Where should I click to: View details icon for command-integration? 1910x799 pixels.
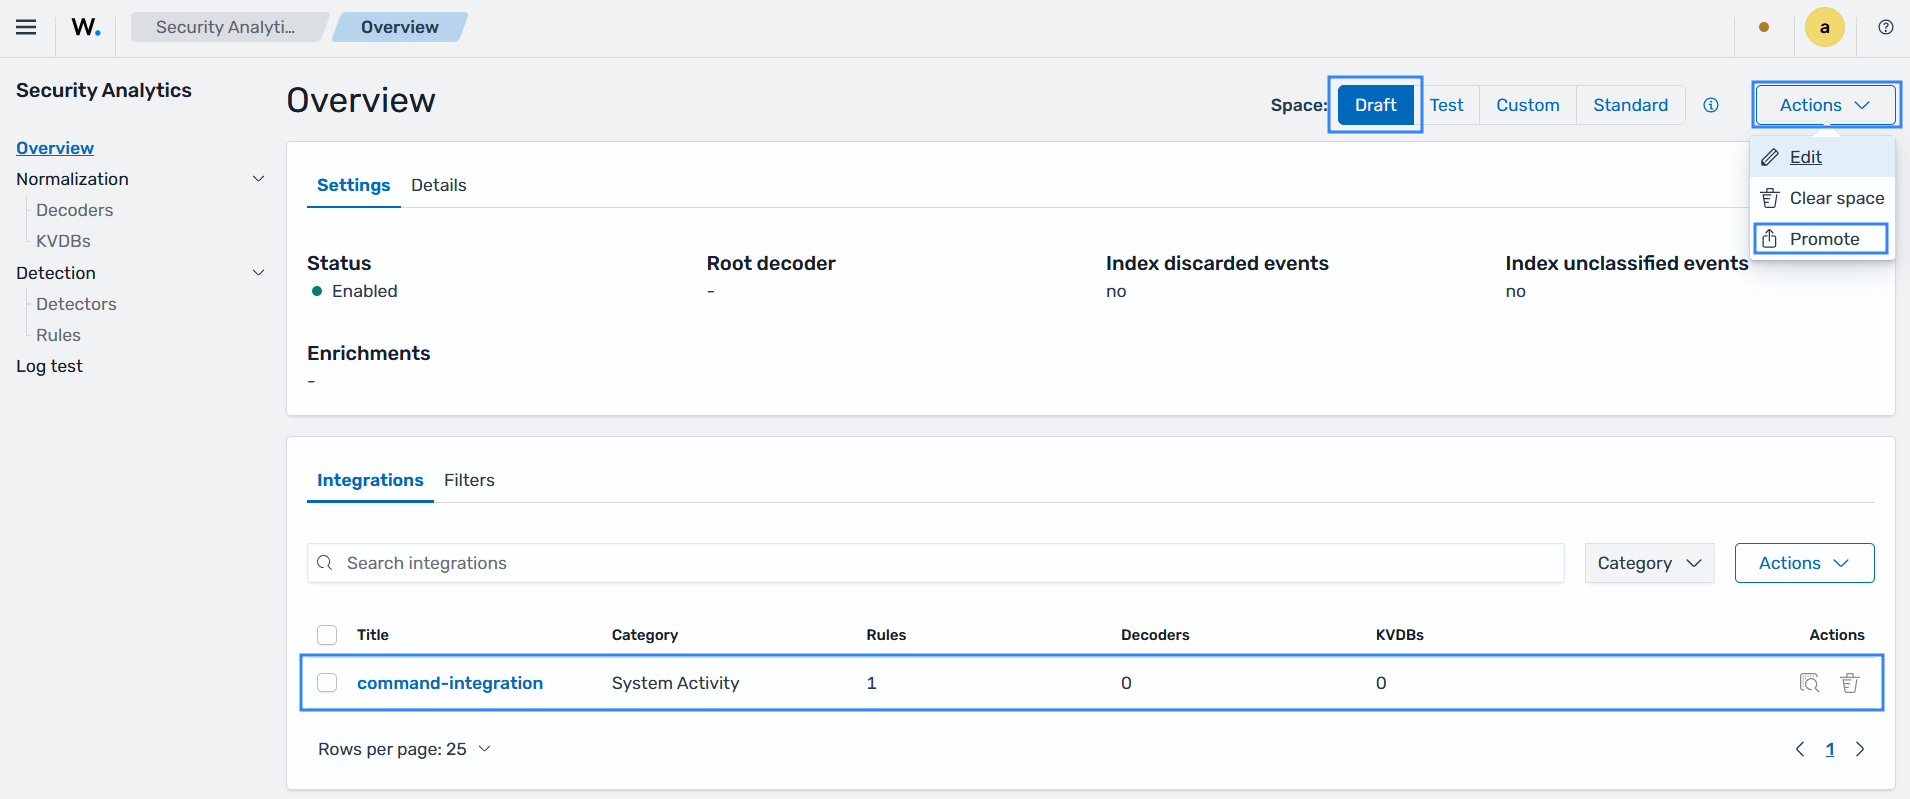(1809, 683)
